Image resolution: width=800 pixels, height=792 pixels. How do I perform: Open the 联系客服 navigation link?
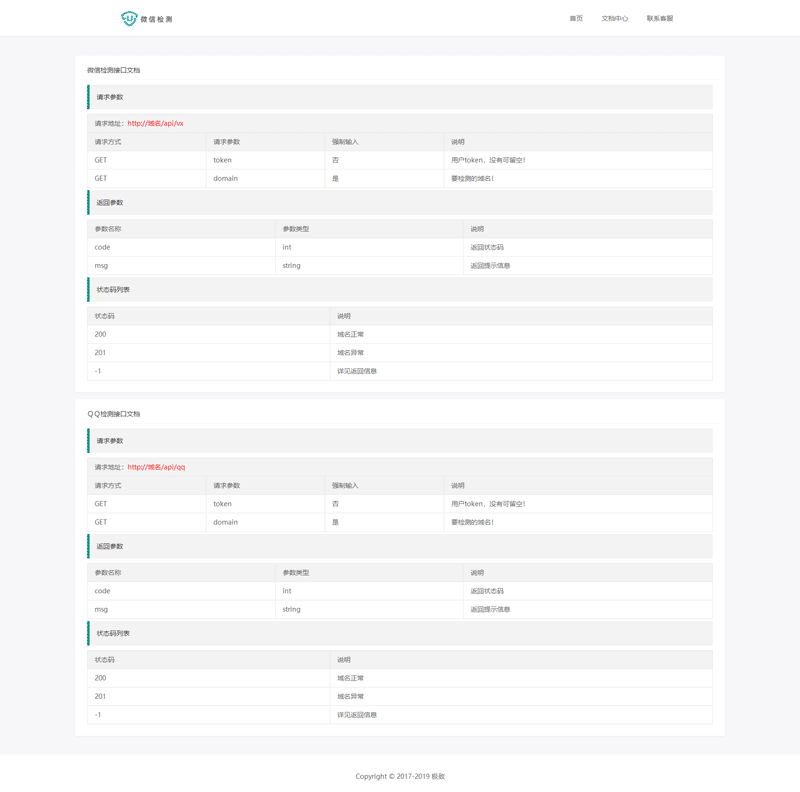point(660,19)
